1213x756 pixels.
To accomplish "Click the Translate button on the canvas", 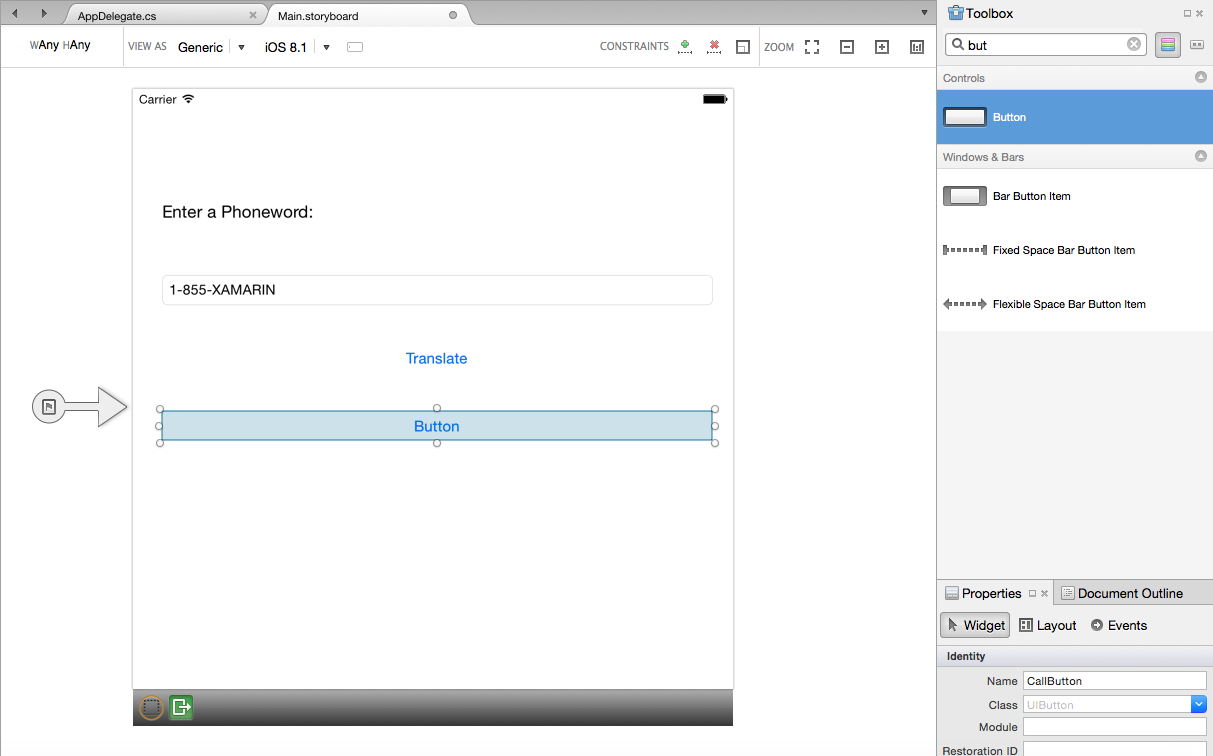I will pos(436,358).
